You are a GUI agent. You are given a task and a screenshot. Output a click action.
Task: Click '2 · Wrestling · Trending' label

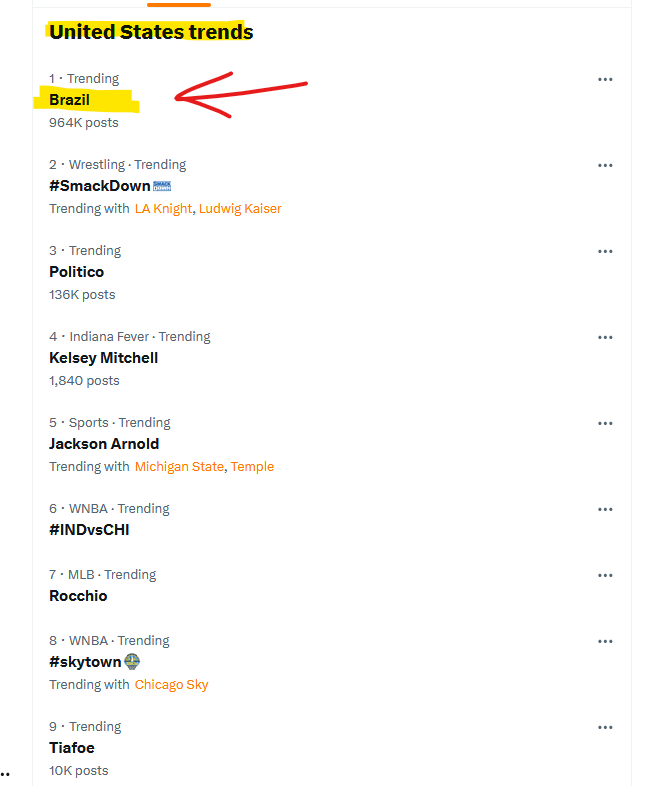click(117, 165)
